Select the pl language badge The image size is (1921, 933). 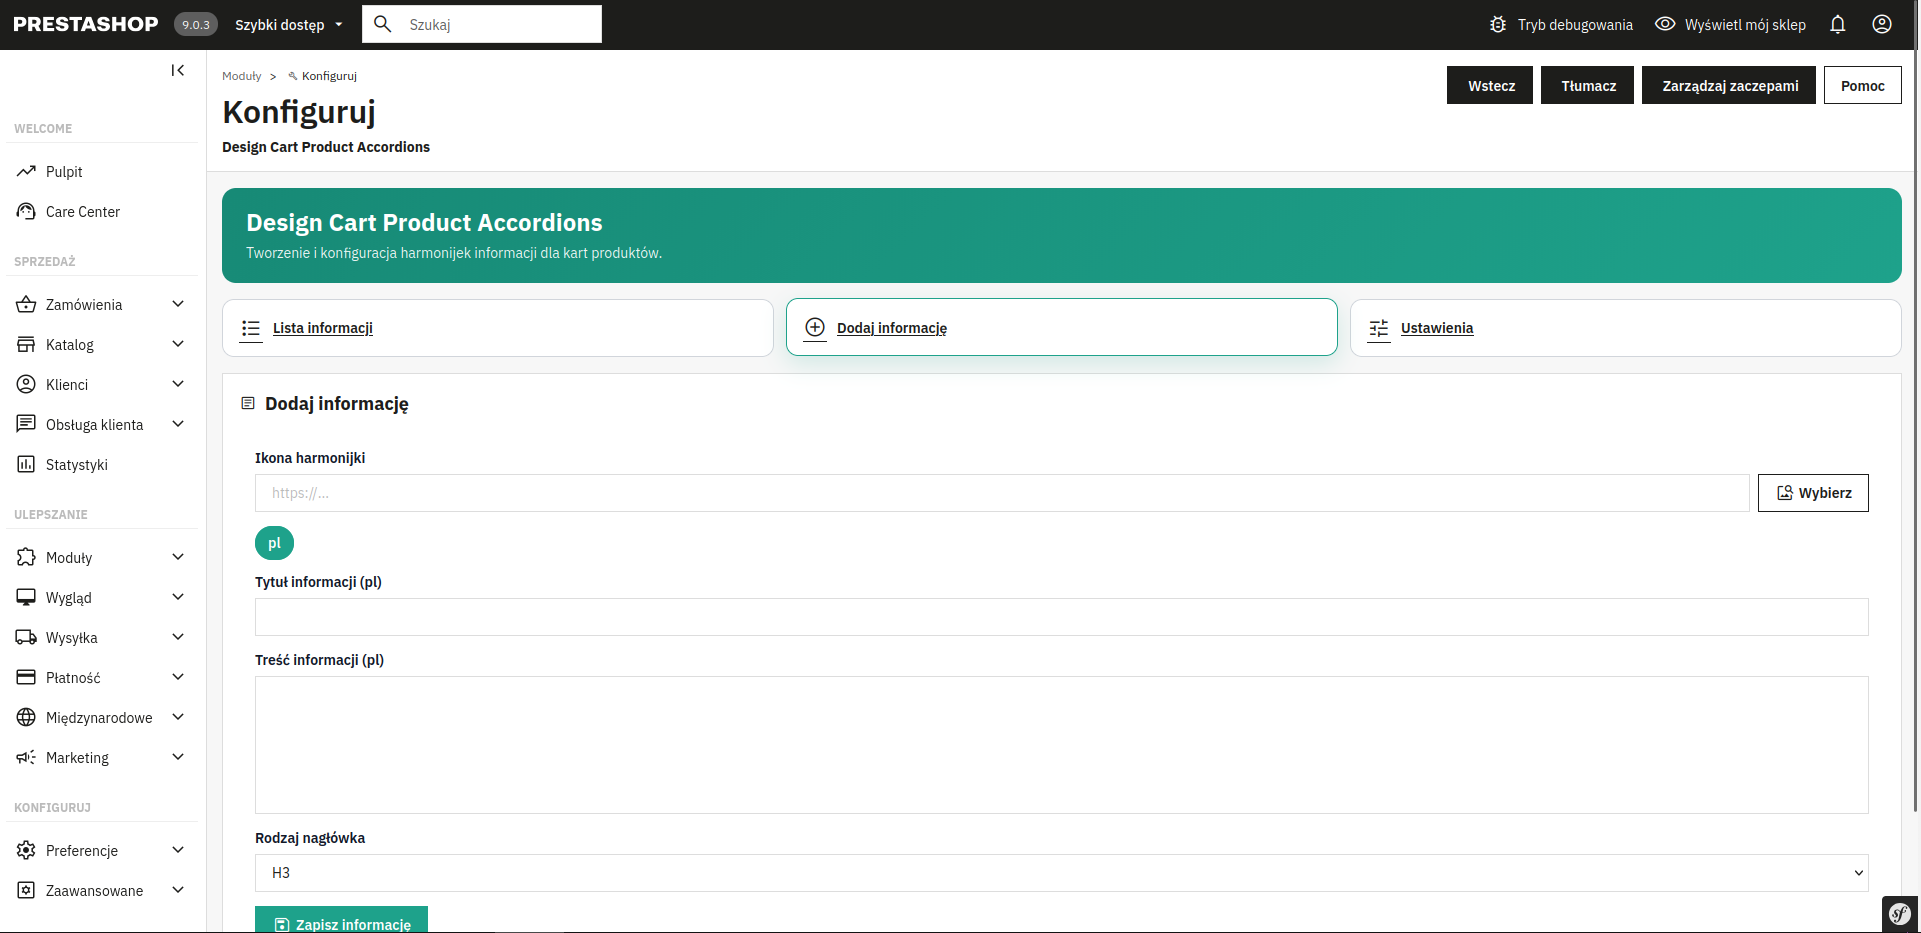click(x=274, y=543)
